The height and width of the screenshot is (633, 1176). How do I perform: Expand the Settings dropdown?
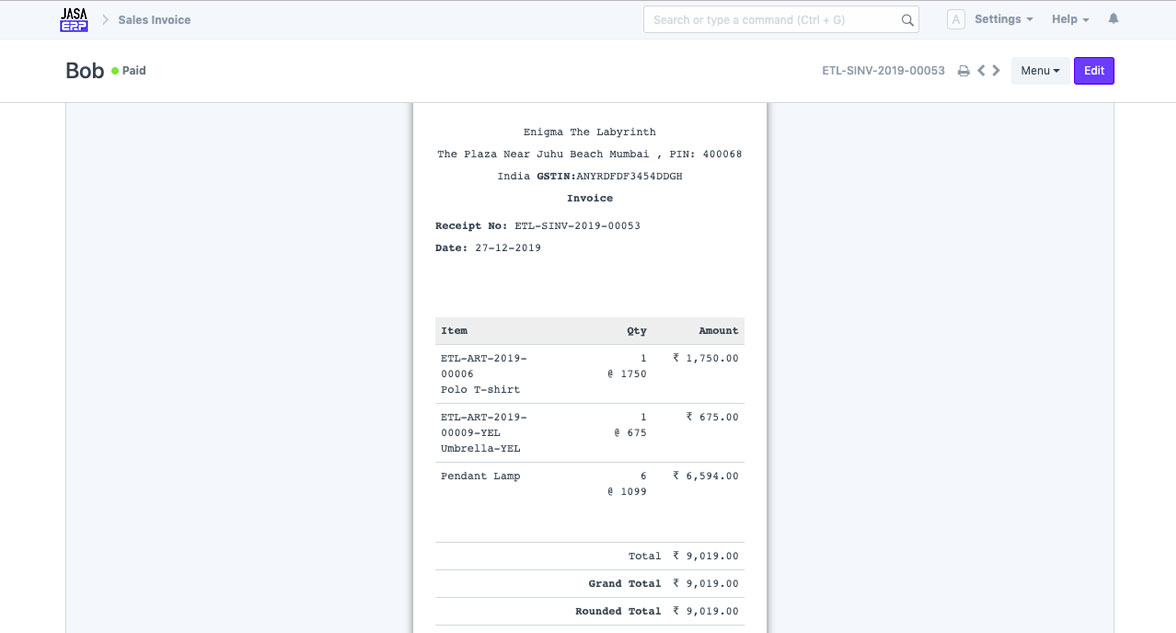(x=1003, y=20)
